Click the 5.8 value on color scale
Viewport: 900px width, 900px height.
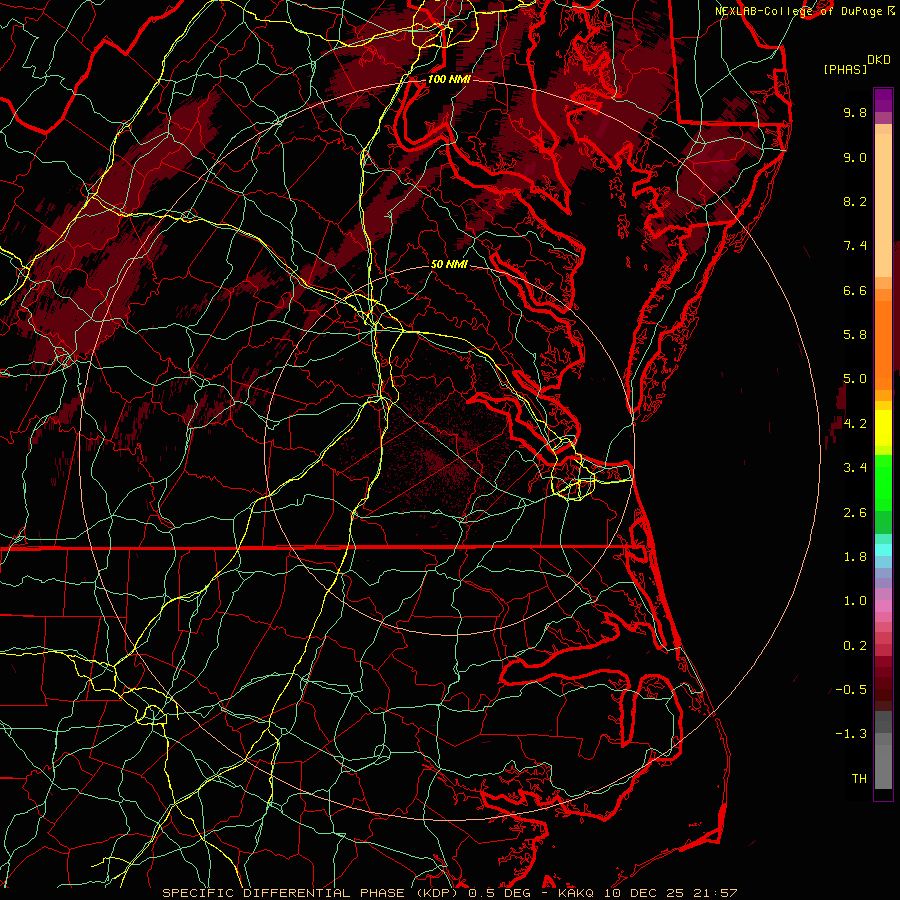click(855, 335)
